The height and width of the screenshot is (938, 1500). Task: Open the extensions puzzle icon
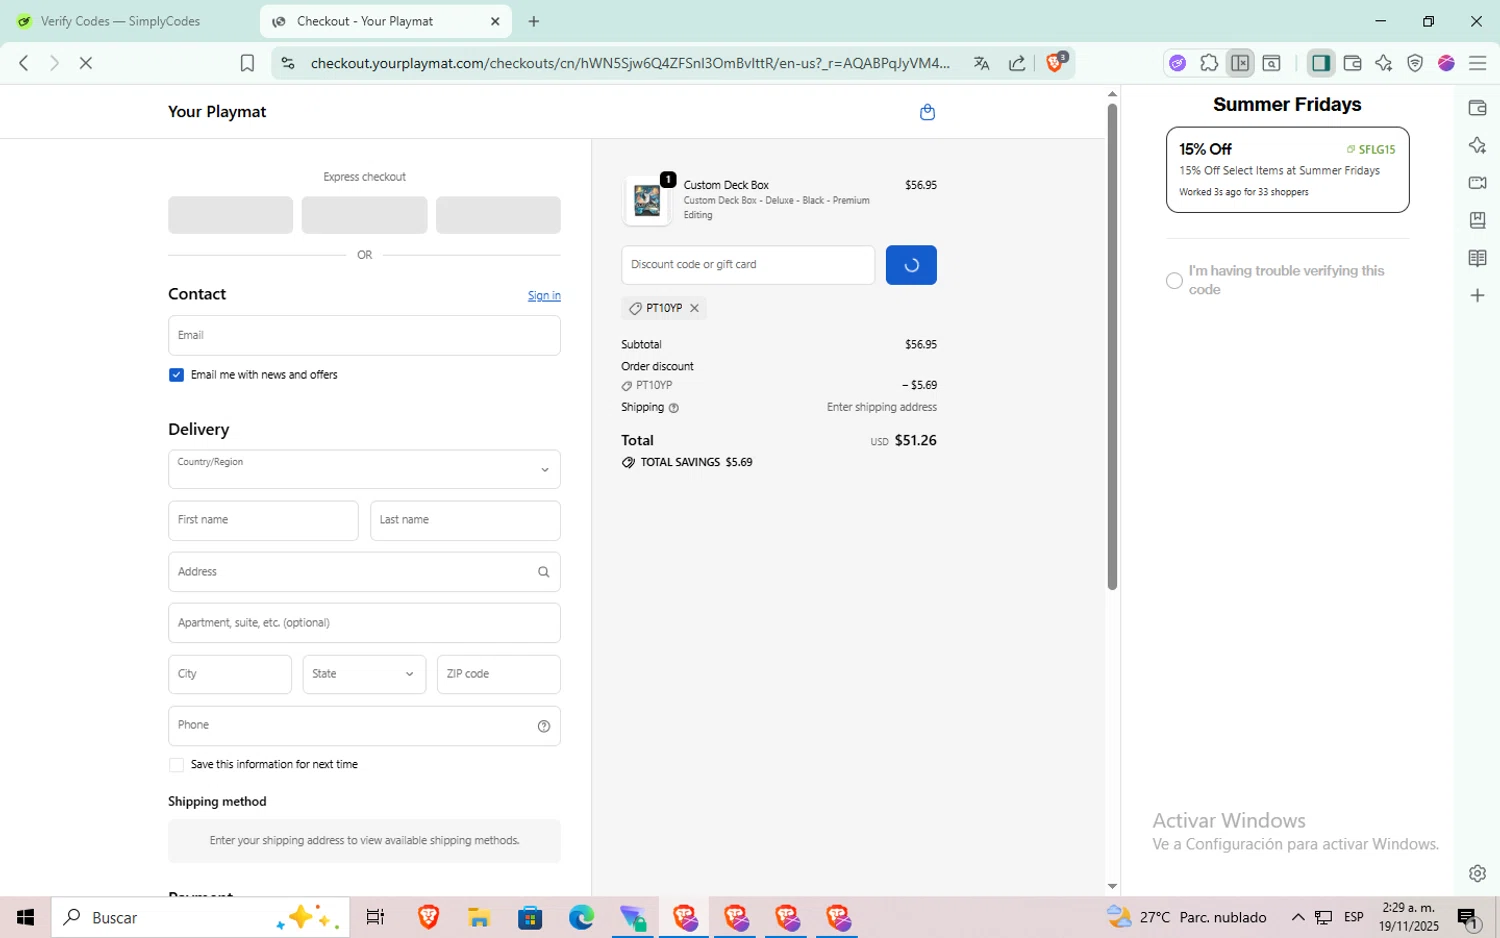(x=1209, y=63)
